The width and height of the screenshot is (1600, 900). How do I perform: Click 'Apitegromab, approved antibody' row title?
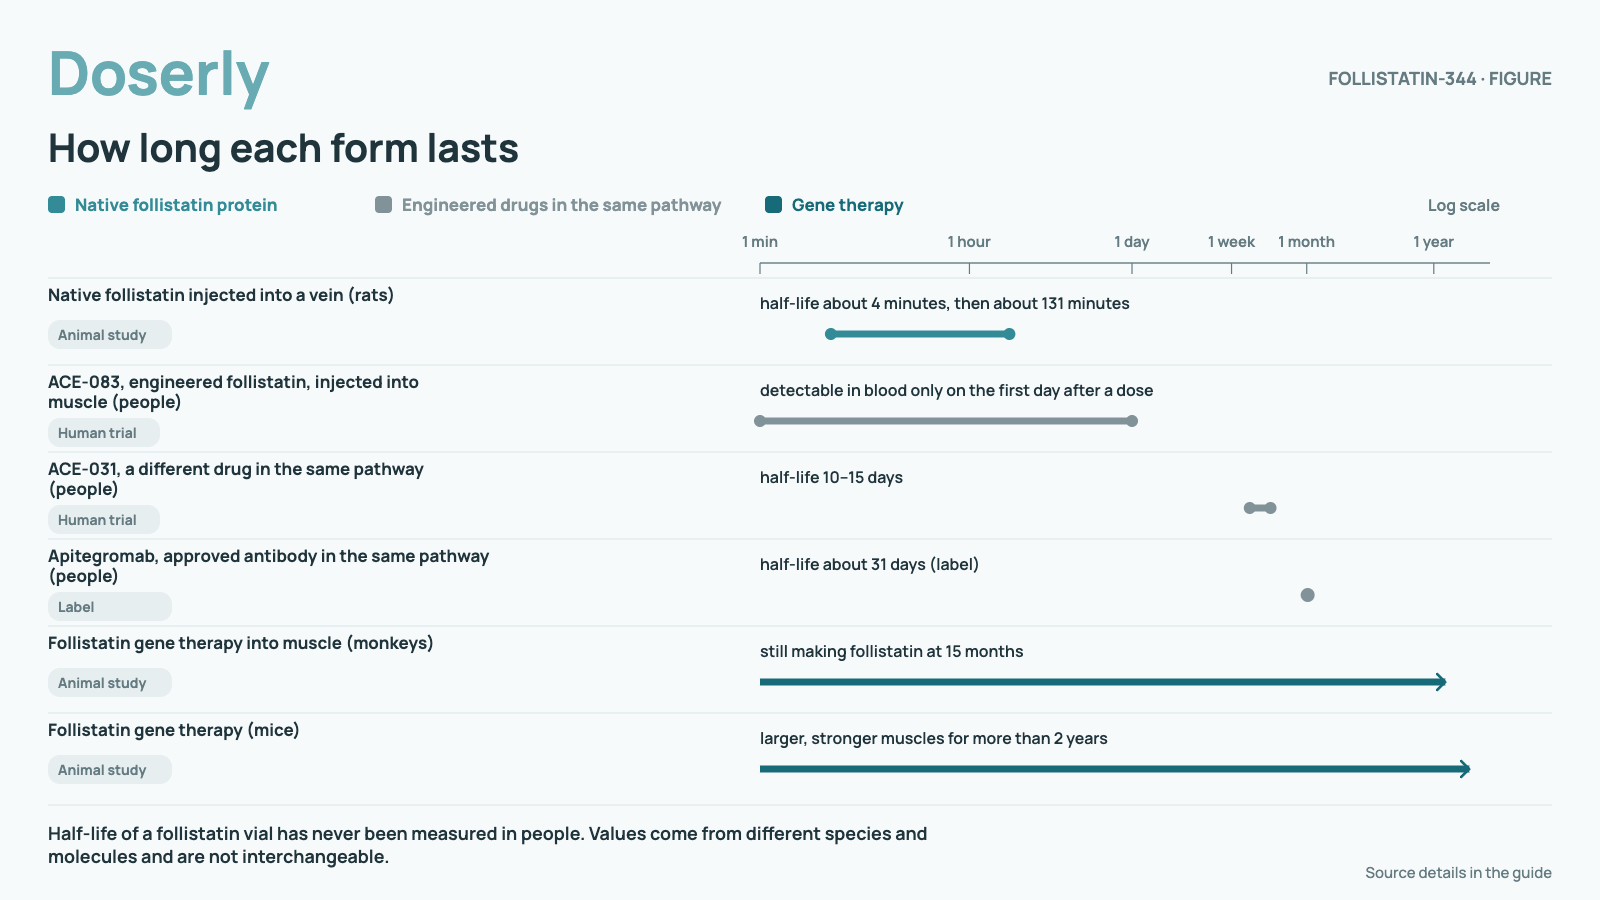(268, 566)
